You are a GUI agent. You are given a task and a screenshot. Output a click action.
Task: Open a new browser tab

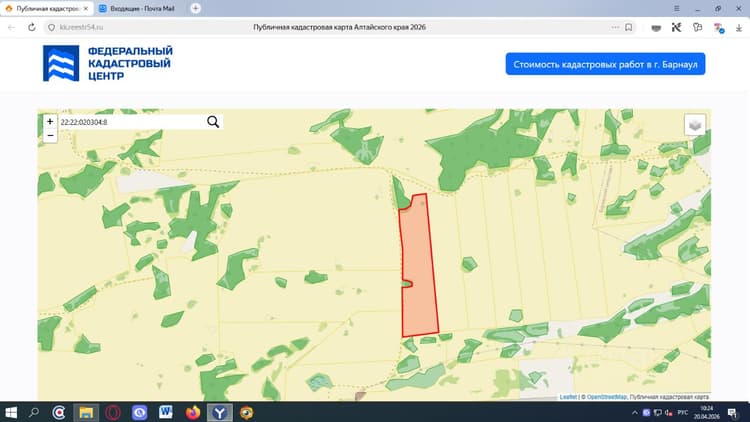(196, 8)
